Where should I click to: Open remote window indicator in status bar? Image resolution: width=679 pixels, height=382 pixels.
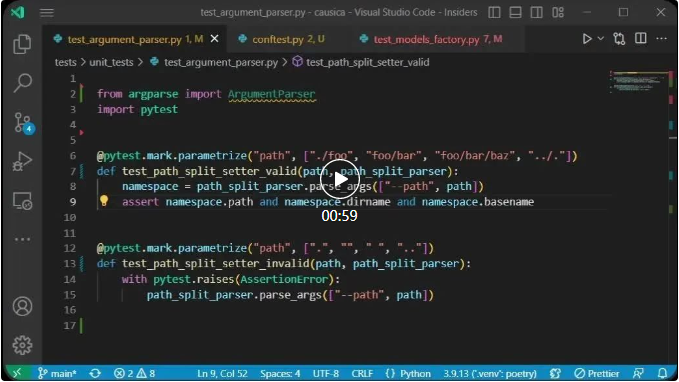[17, 373]
